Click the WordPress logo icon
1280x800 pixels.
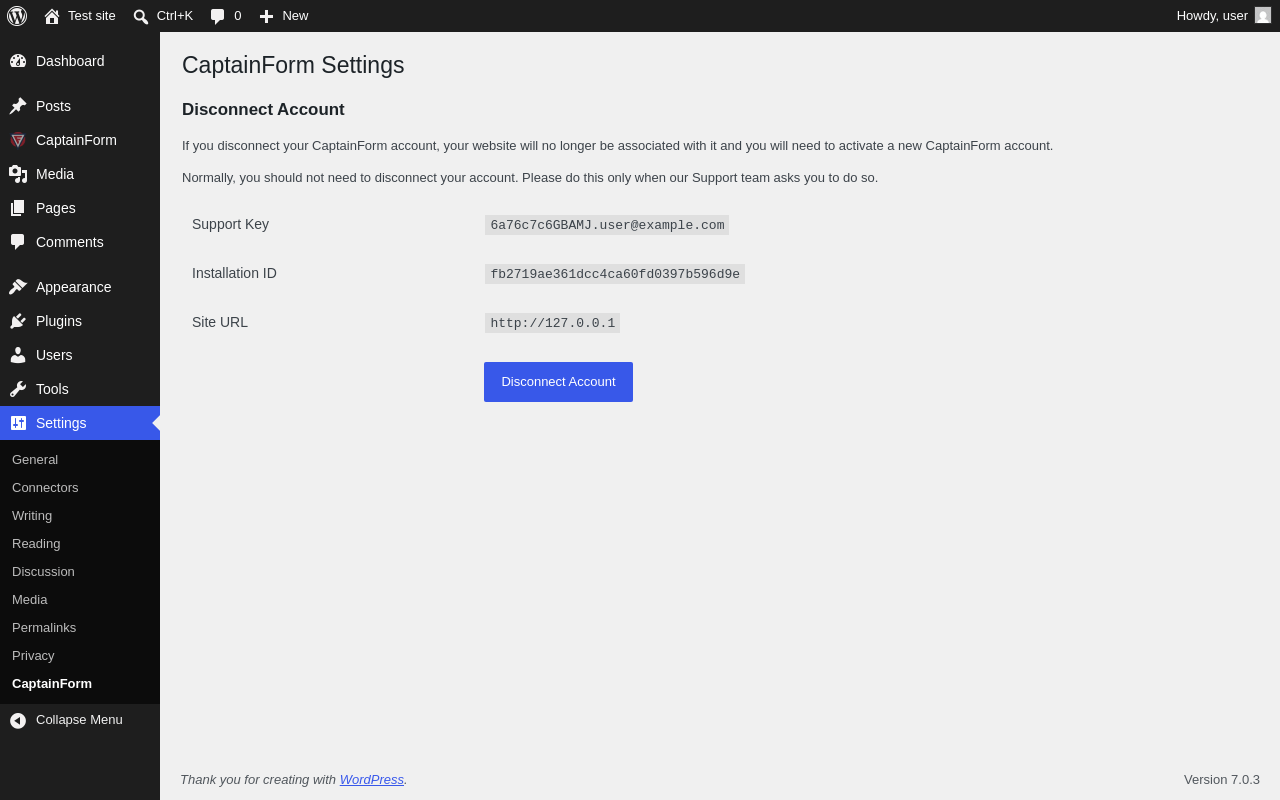coord(17,16)
